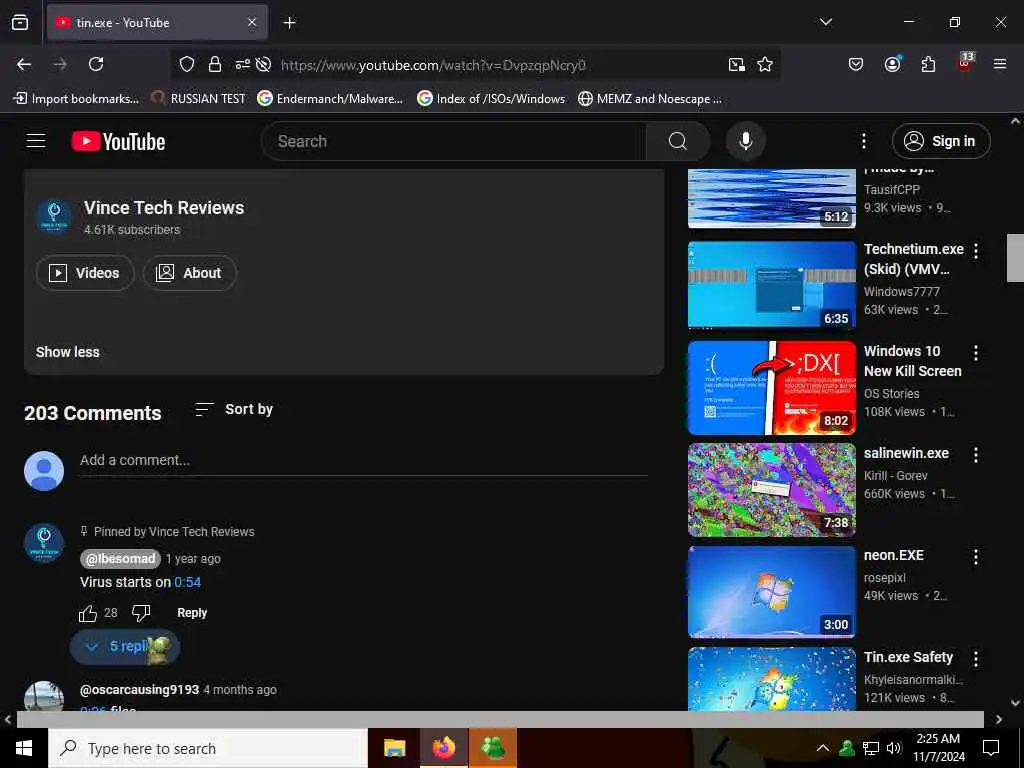Expand the 5 replies under pinned comment

(125, 647)
